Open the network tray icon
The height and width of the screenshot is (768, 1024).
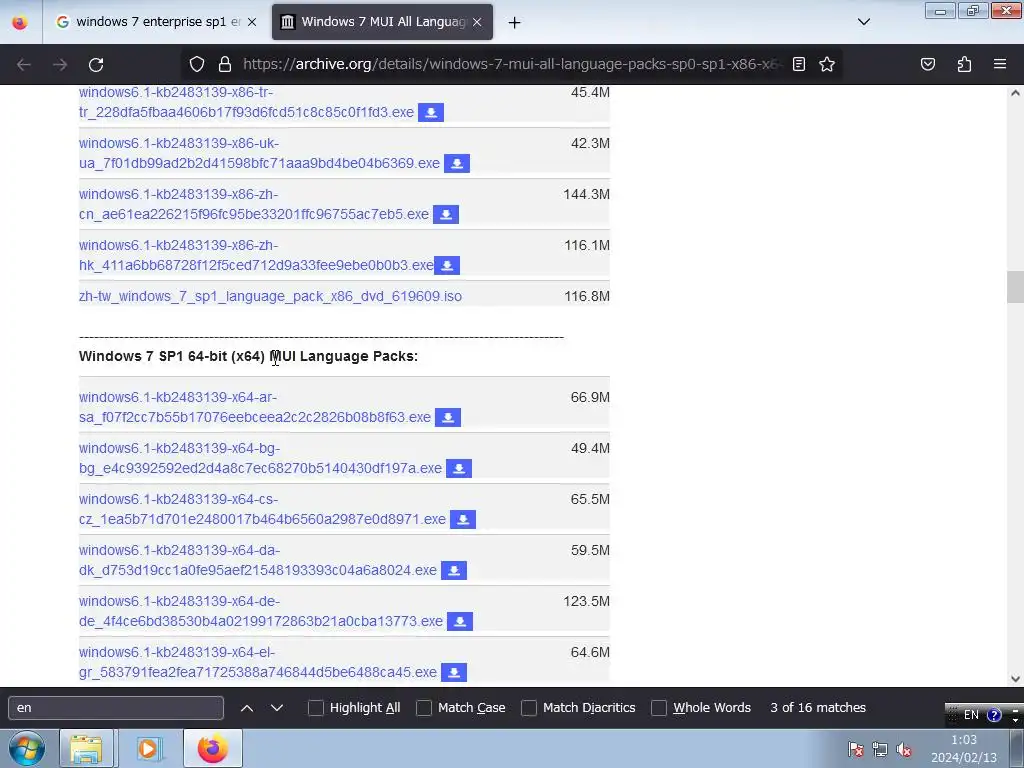[x=880, y=750]
